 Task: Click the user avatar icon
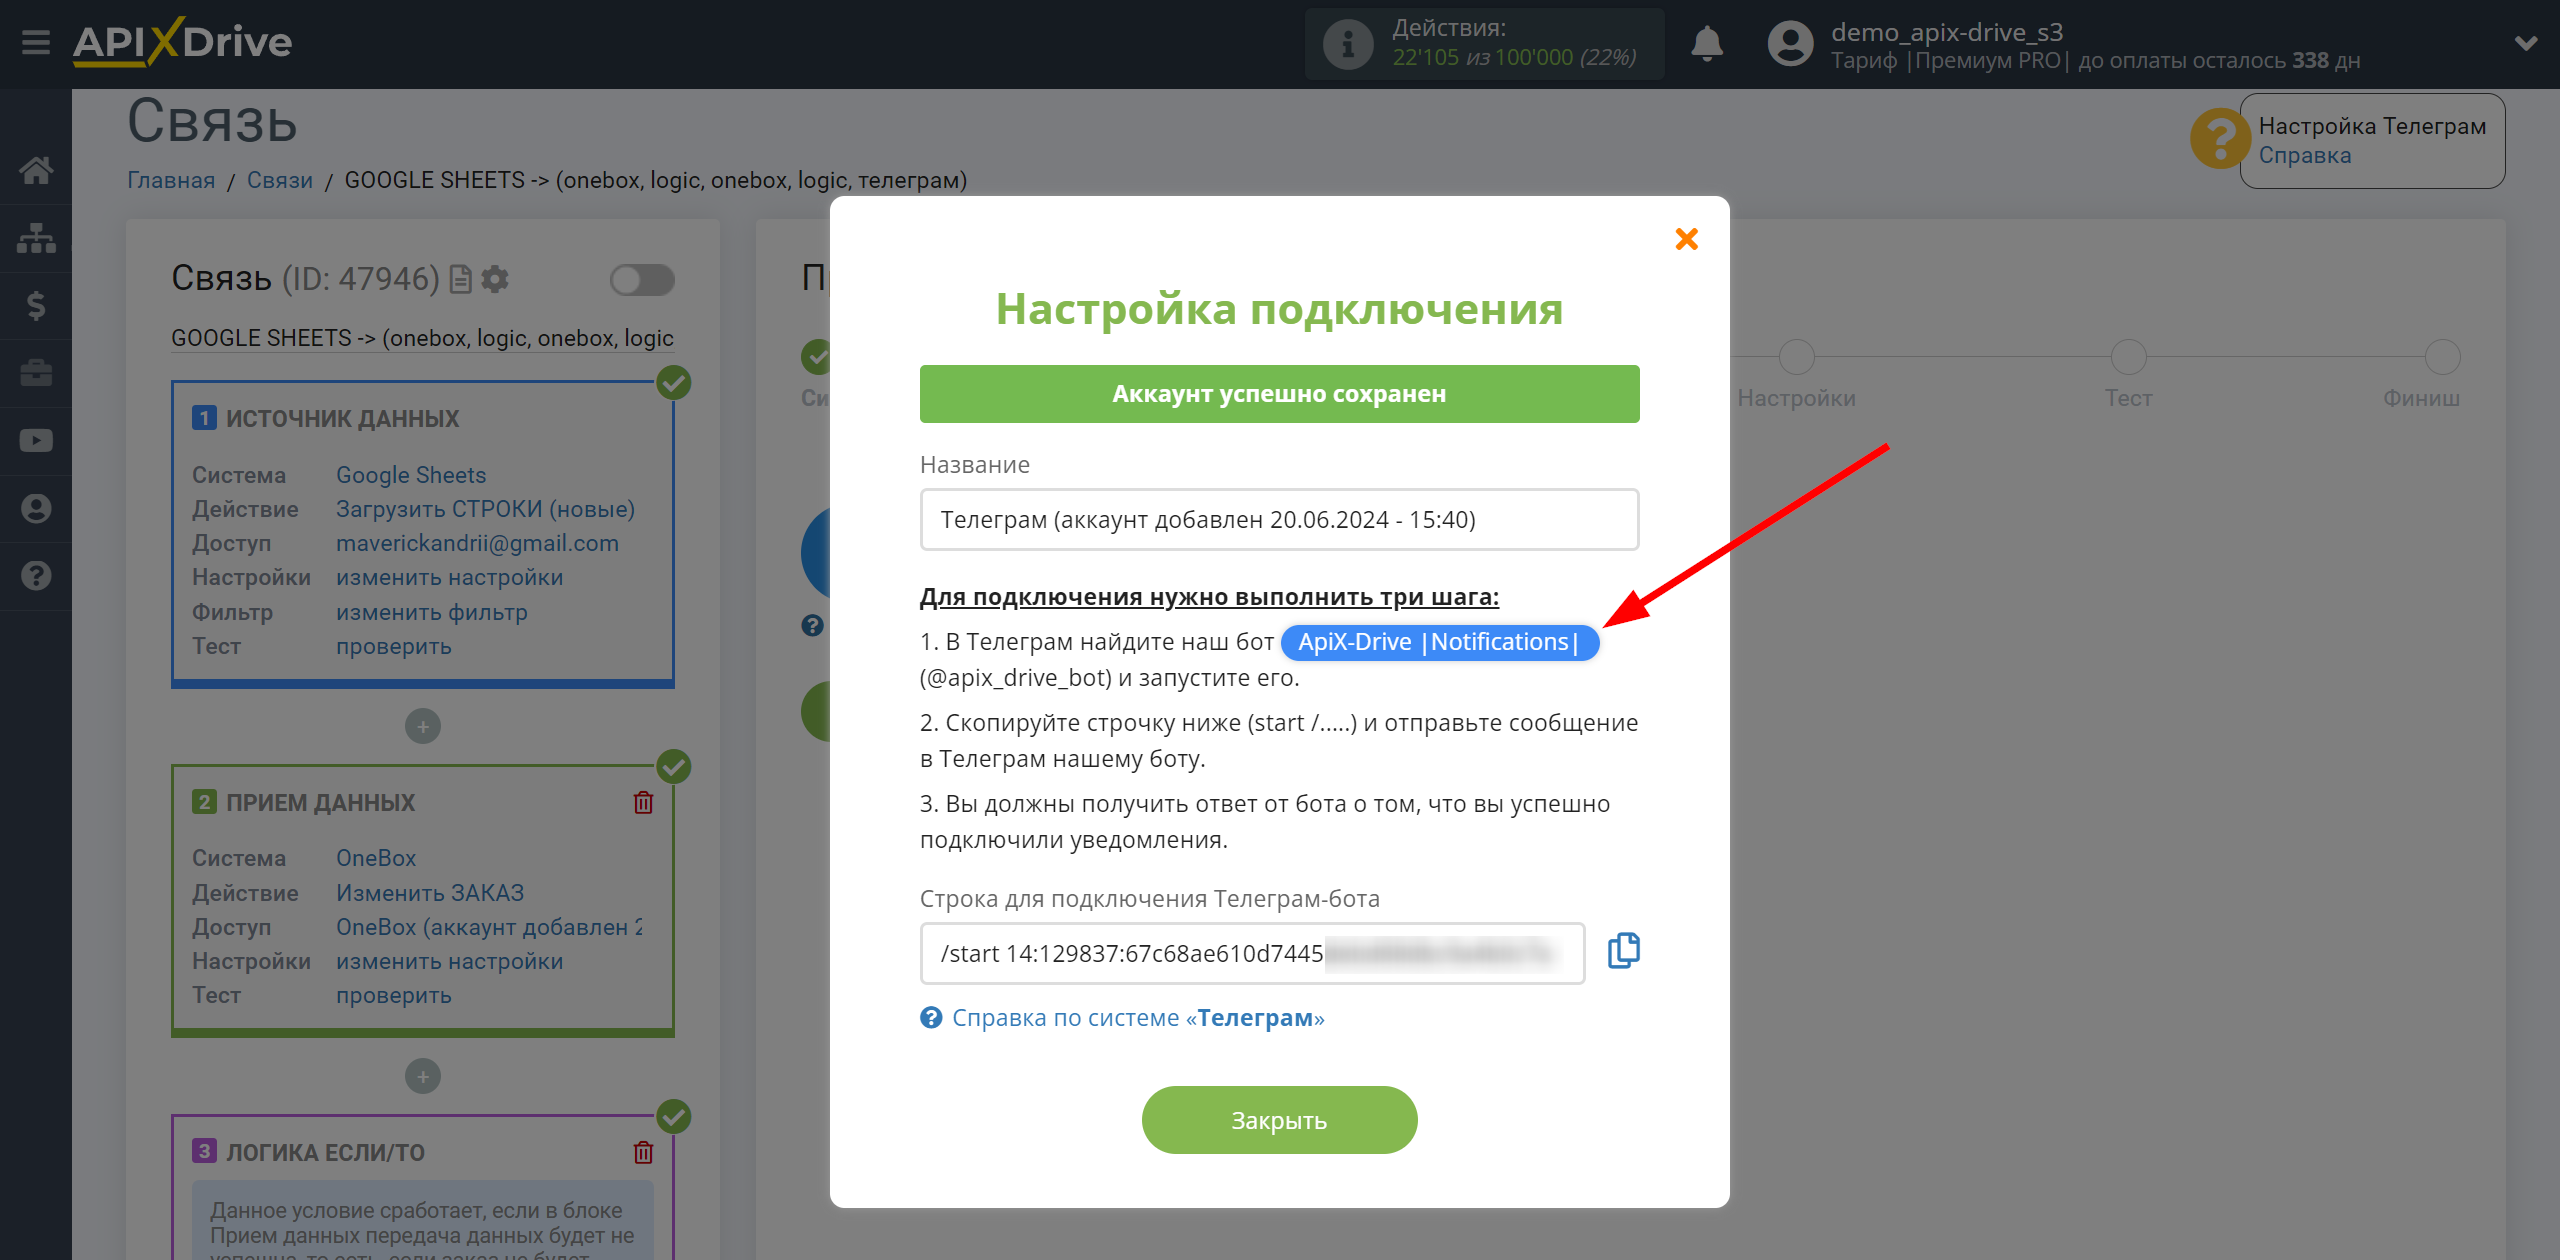(1790, 44)
